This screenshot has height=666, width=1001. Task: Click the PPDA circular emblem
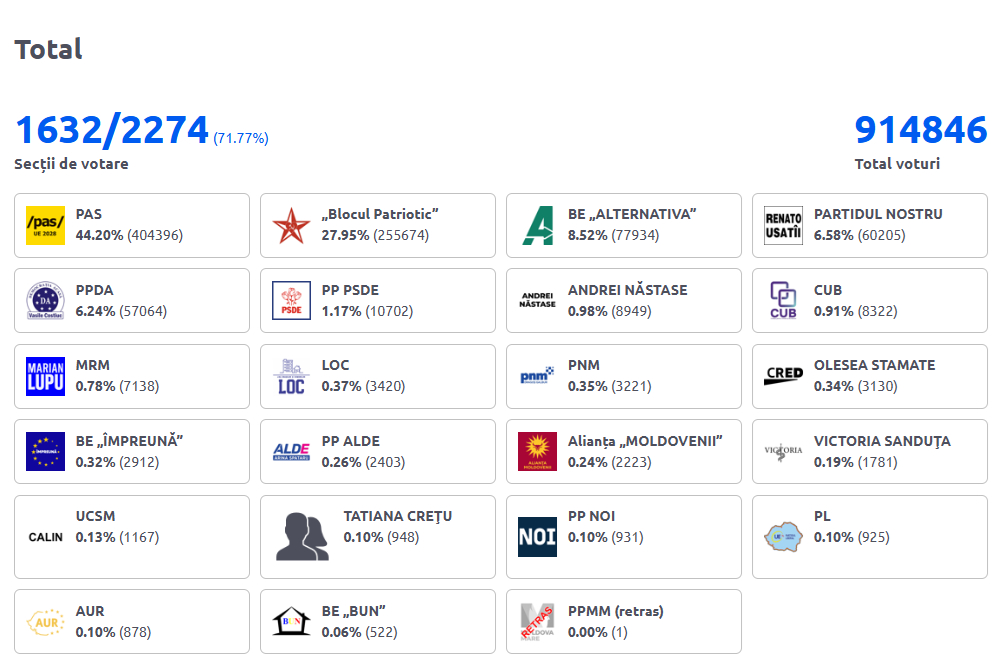tap(45, 301)
